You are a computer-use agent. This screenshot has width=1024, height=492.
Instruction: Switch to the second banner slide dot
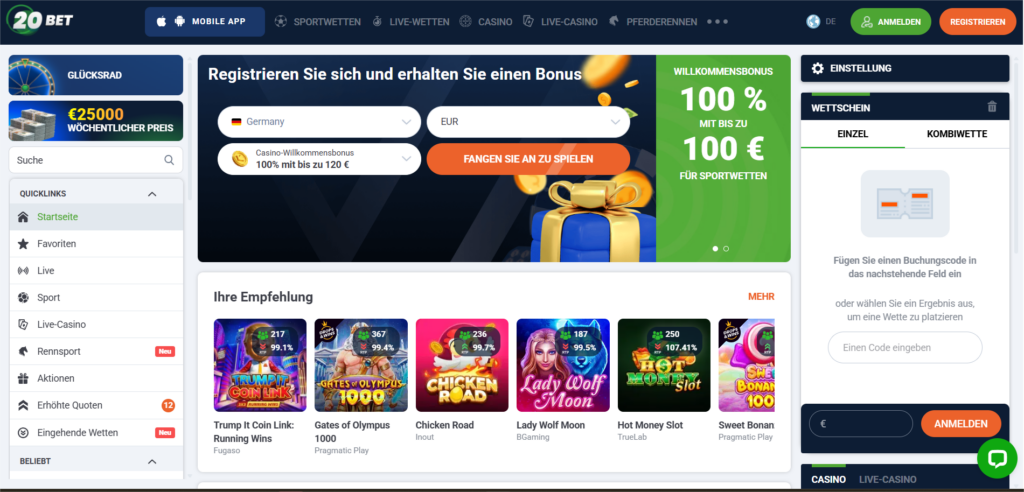[x=726, y=248]
